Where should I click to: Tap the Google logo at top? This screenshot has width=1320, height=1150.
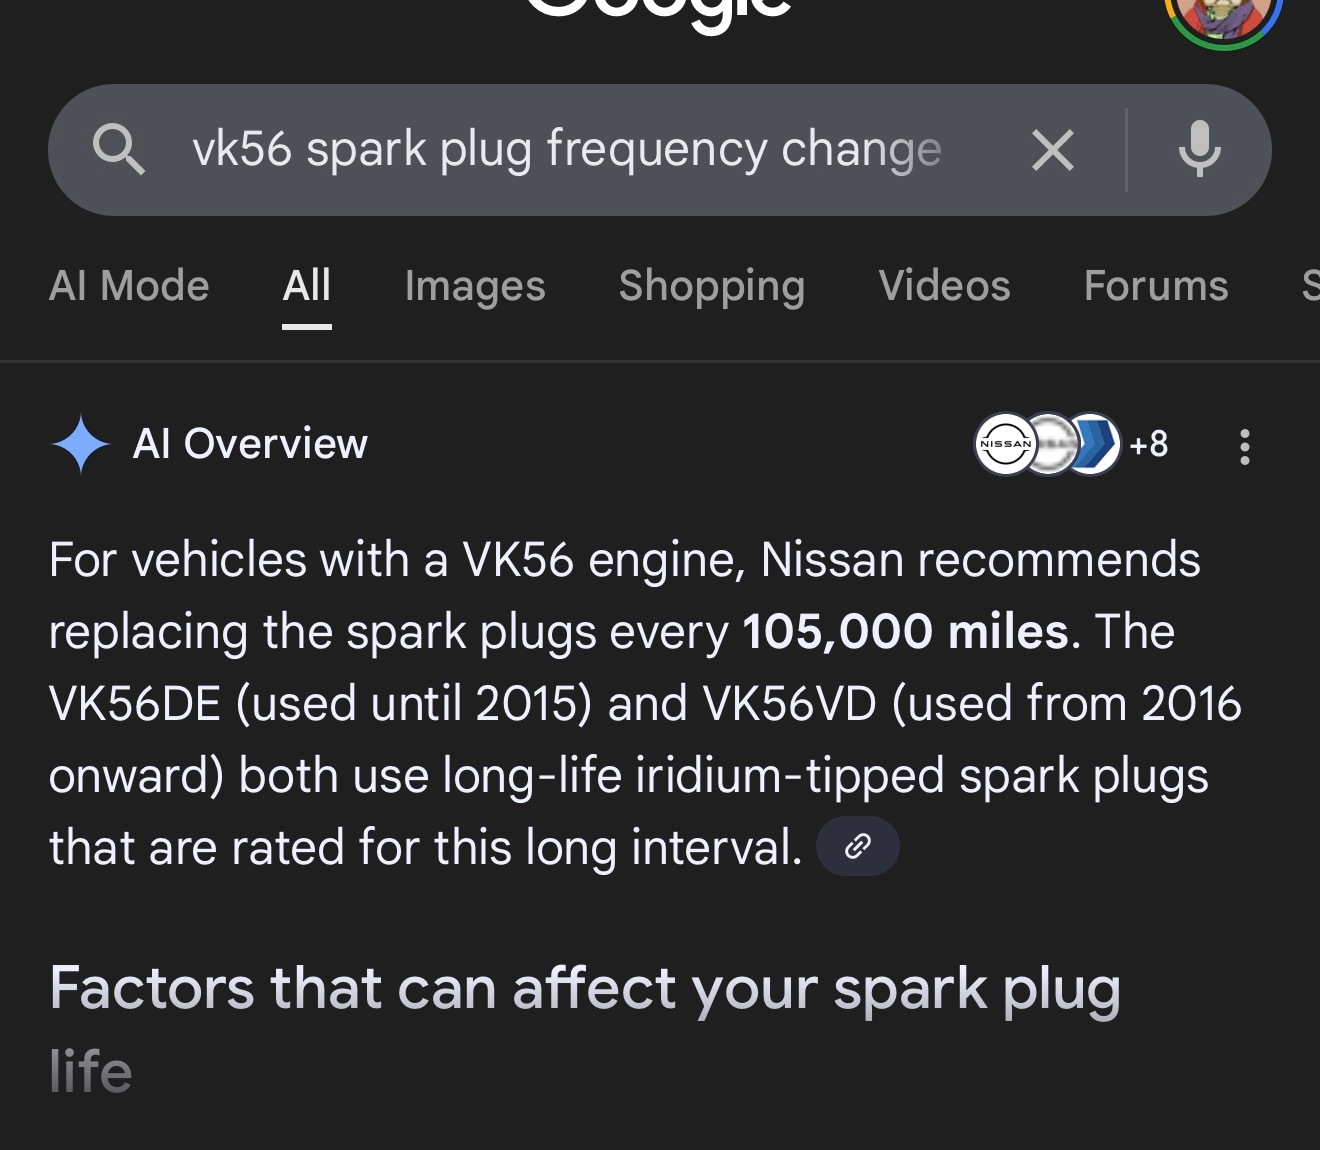coord(657,10)
